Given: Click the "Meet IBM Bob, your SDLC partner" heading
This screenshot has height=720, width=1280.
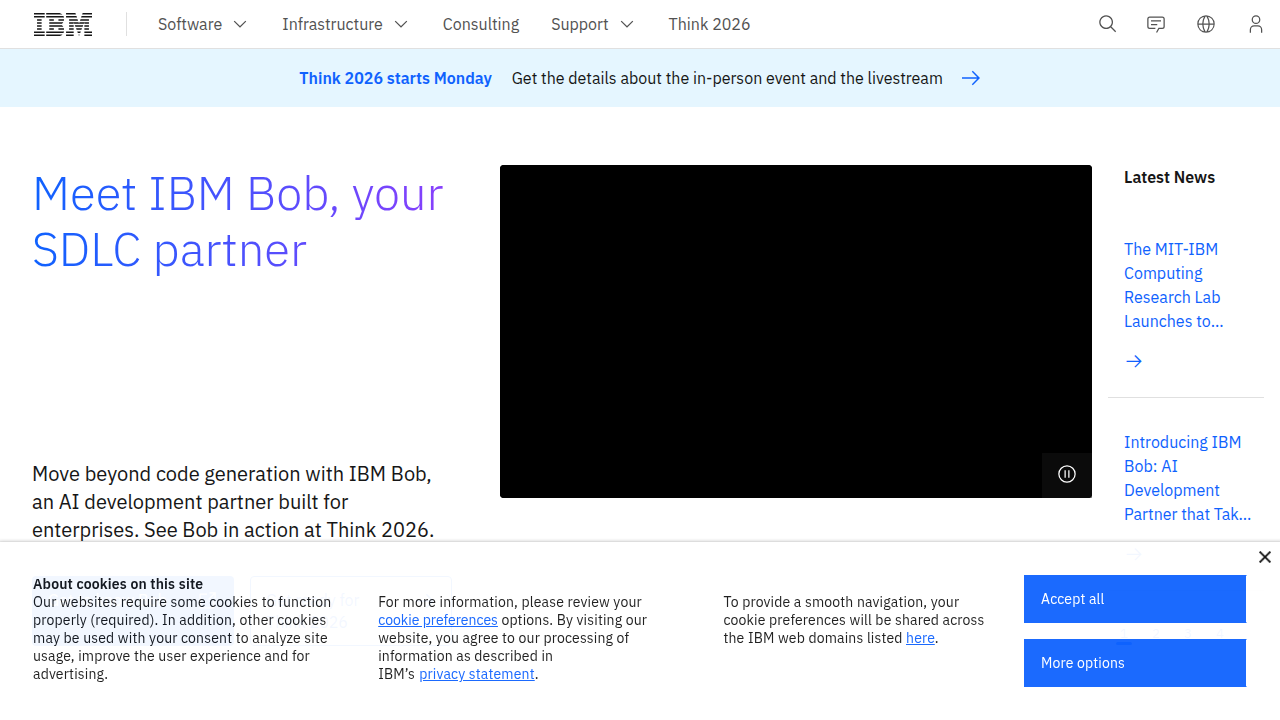Looking at the screenshot, I should pos(238,222).
